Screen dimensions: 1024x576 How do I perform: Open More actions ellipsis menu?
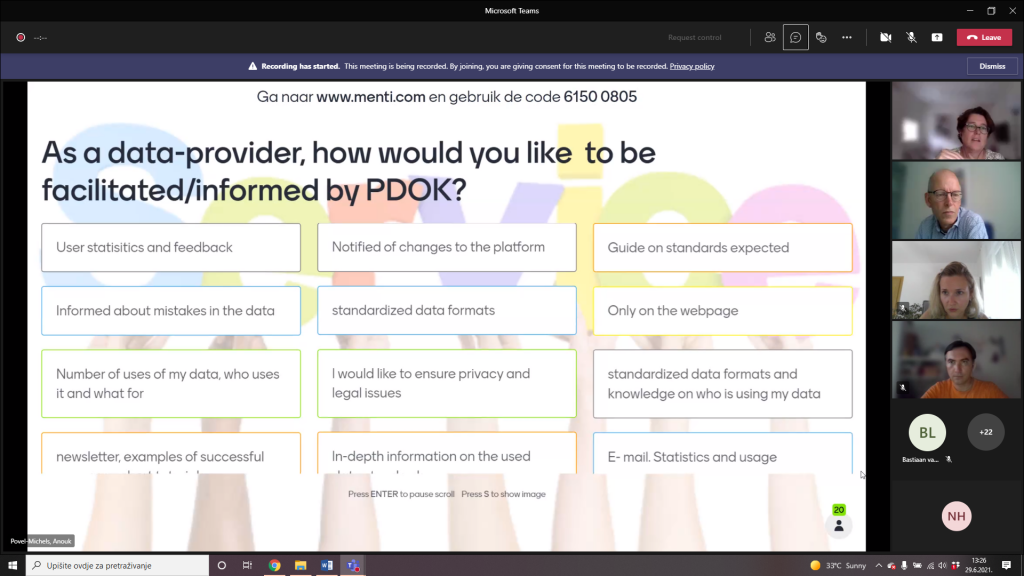847,37
